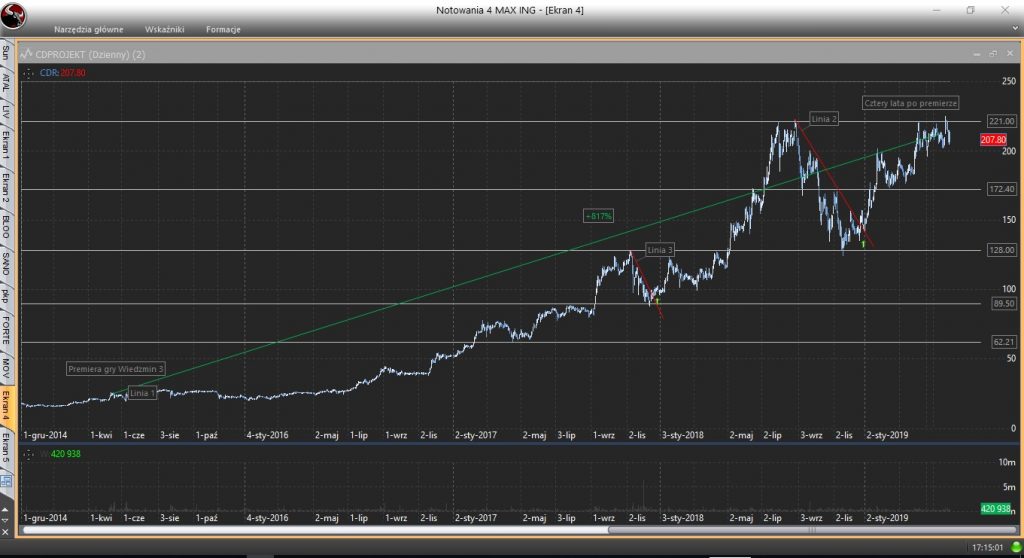Click the bull logo application button
1024x558 pixels.
pyautogui.click(x=13, y=15)
